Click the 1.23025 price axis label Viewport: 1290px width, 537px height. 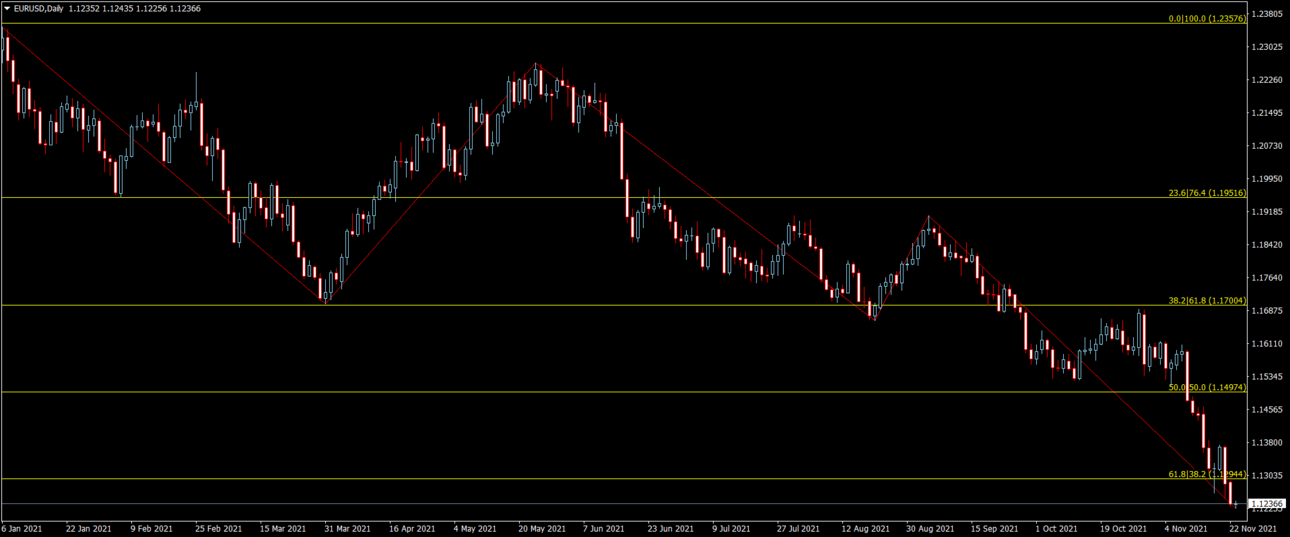tap(1268, 47)
